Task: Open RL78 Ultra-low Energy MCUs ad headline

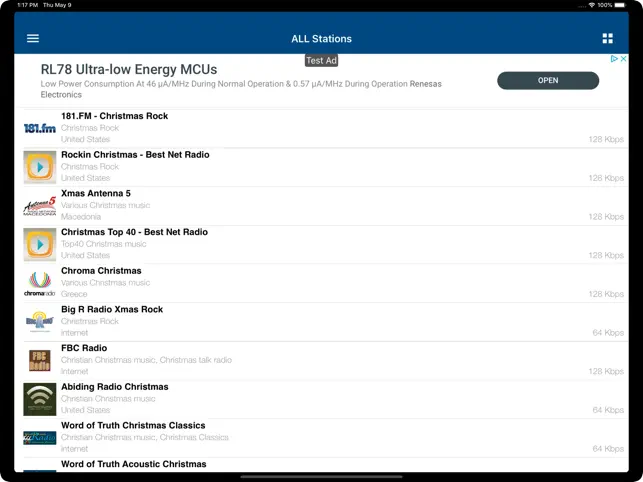Action: tap(129, 69)
